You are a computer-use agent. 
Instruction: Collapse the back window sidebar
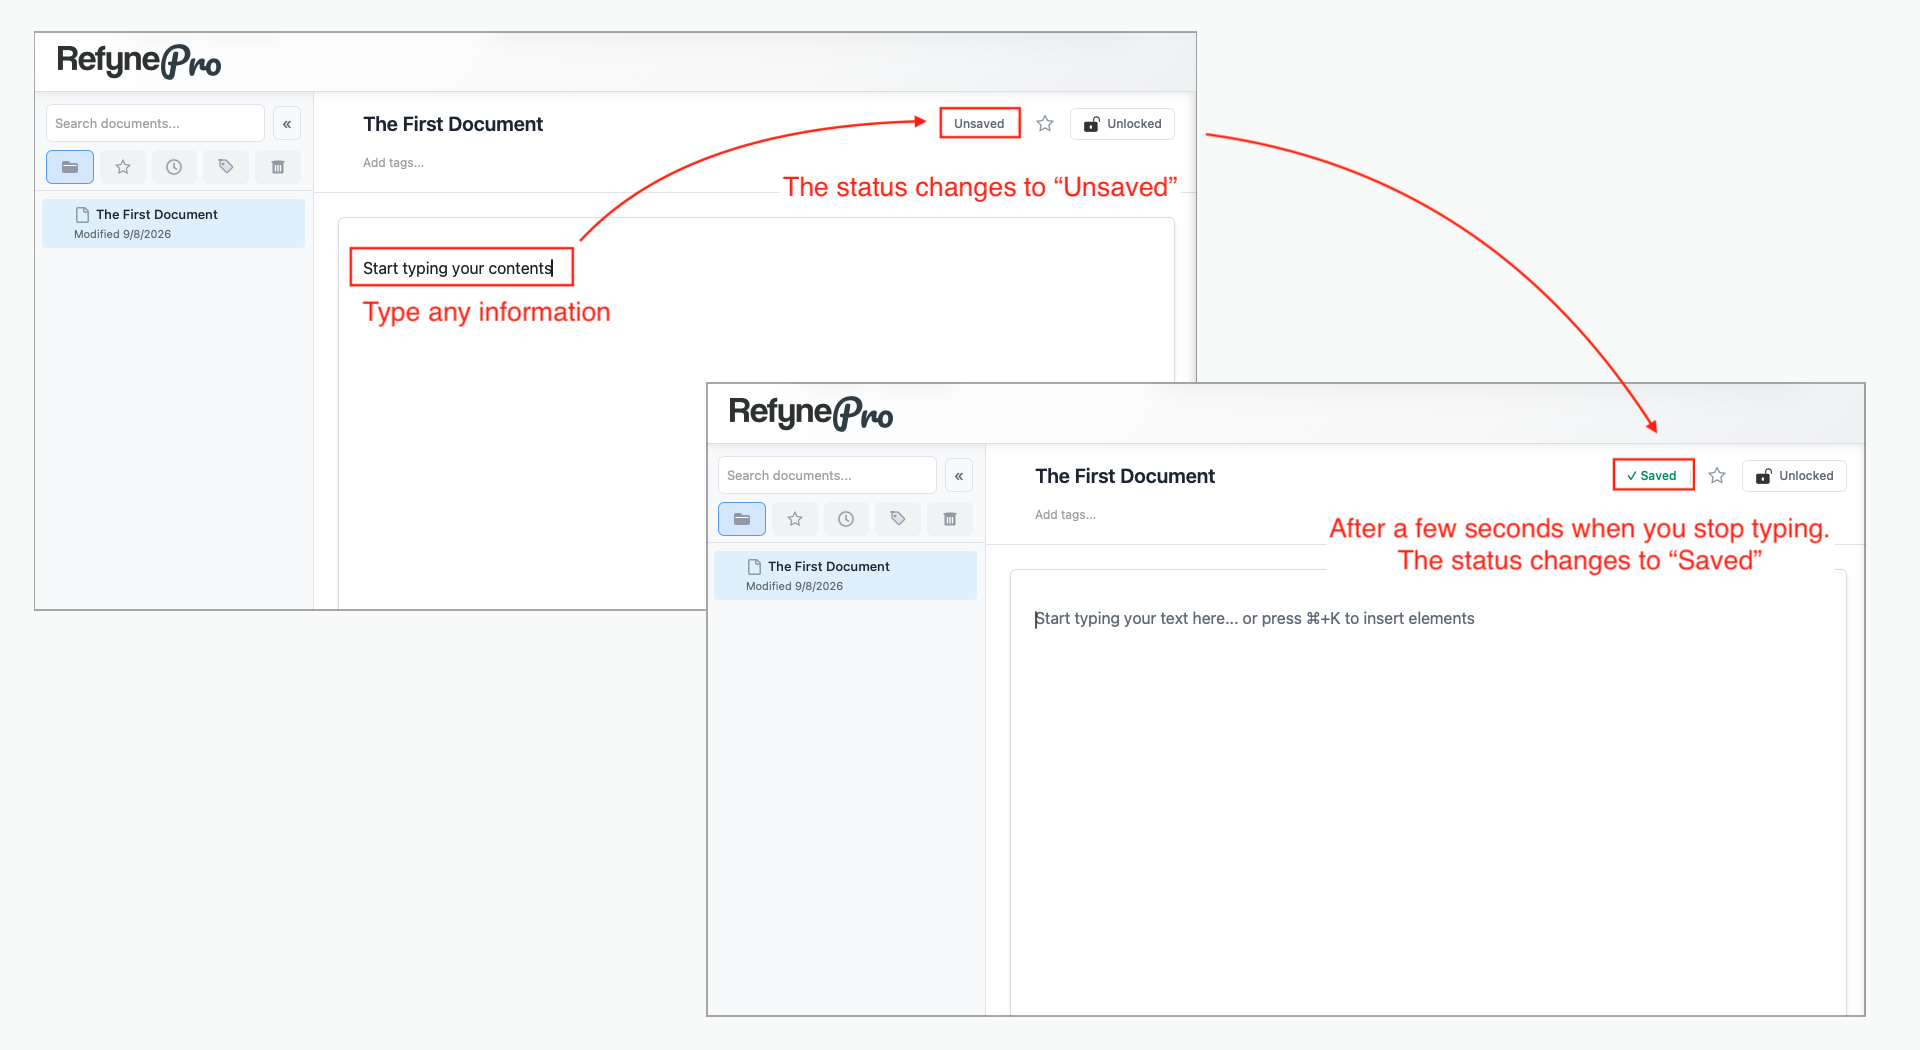pos(287,124)
